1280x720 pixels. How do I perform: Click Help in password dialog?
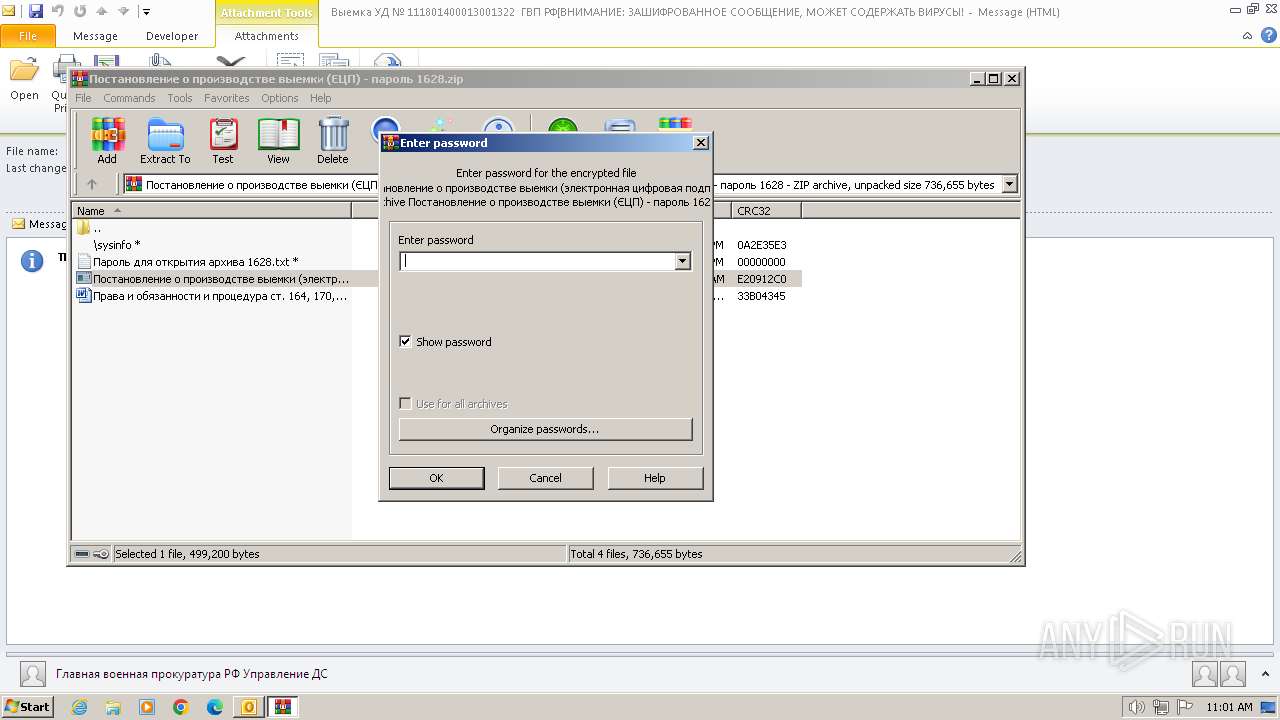655,478
